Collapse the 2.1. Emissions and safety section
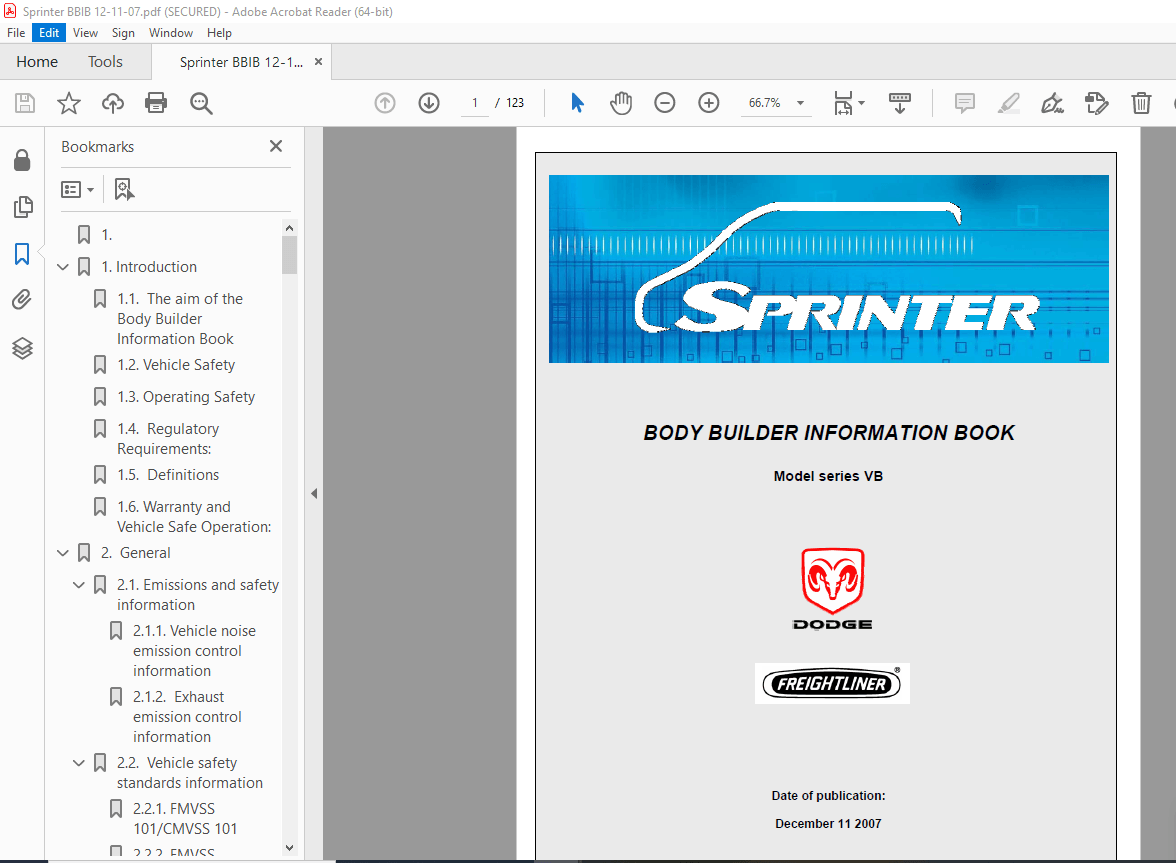 point(78,584)
